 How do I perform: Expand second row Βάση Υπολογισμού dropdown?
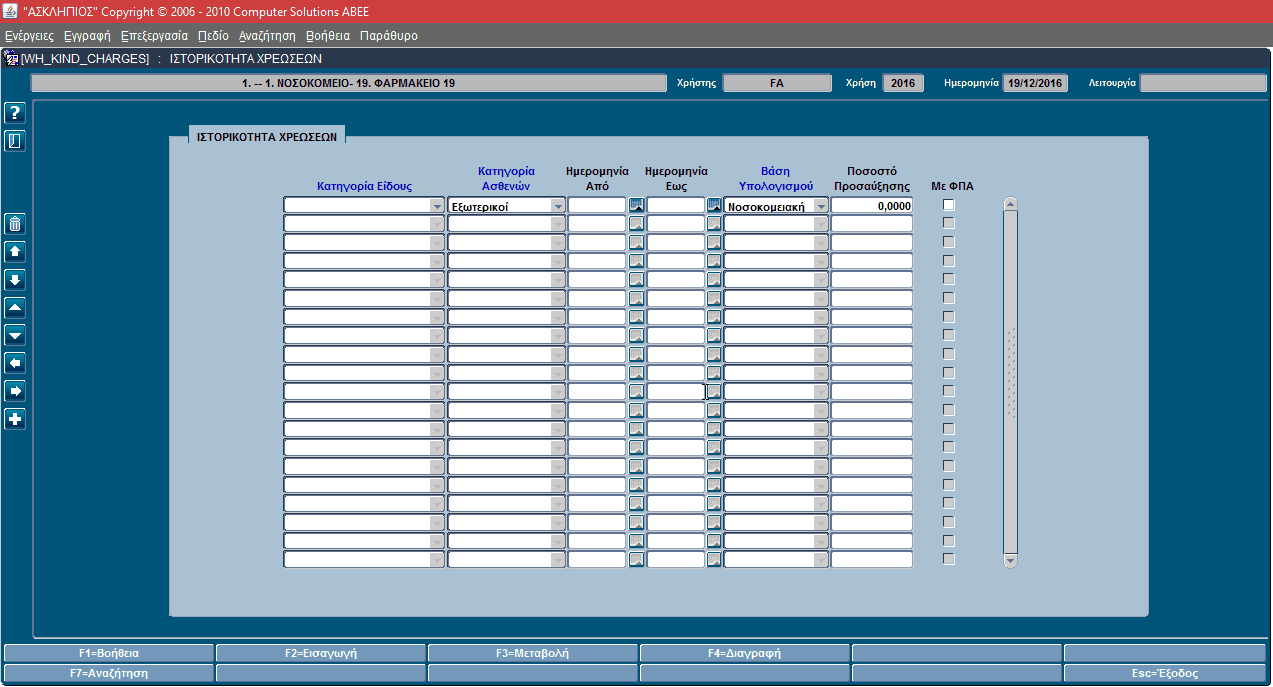point(821,224)
